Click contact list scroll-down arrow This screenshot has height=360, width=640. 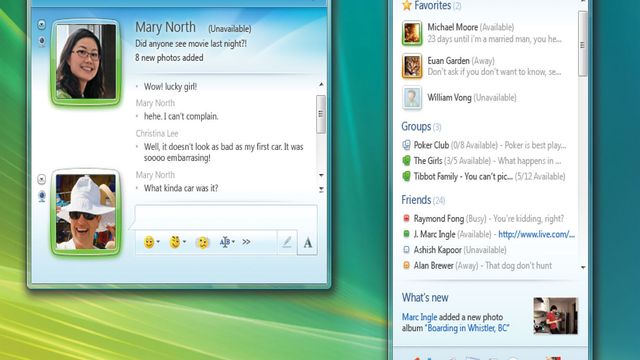(x=583, y=267)
